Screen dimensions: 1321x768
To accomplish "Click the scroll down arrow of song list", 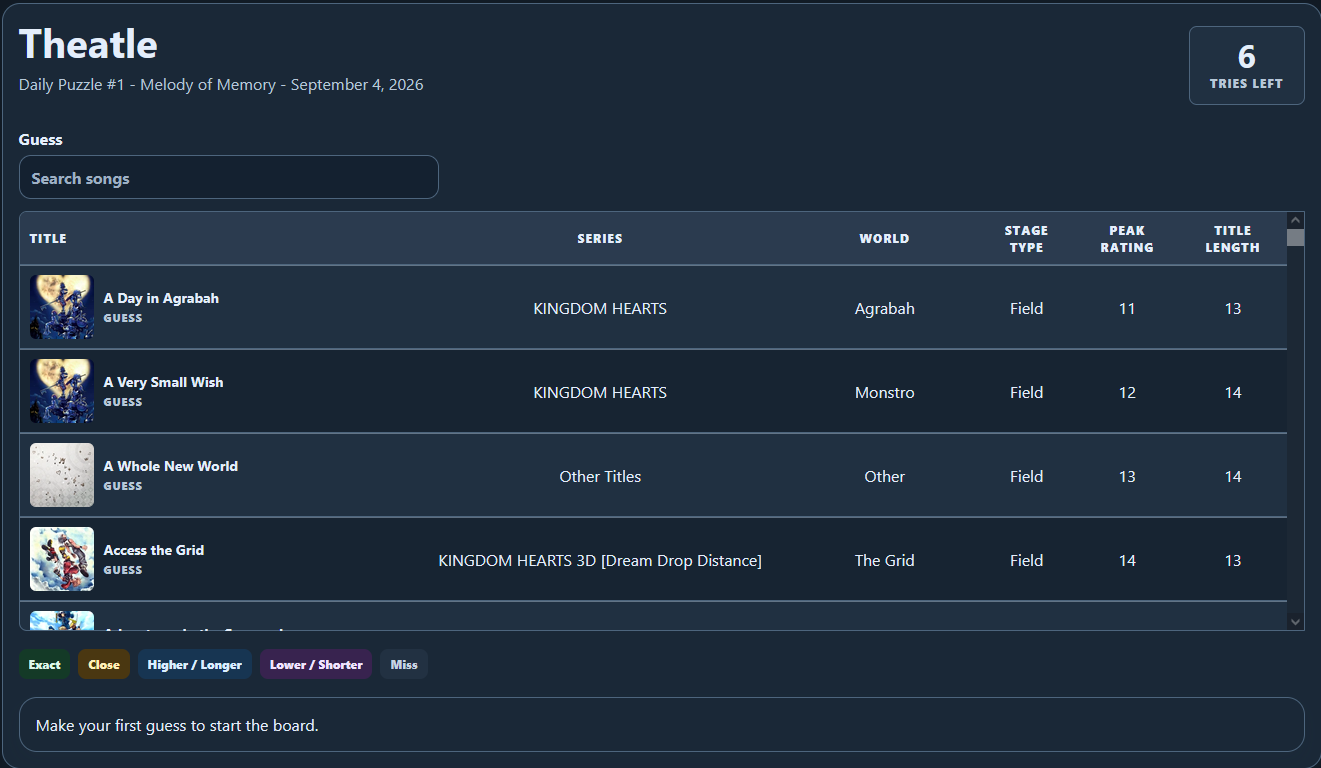I will [1296, 622].
